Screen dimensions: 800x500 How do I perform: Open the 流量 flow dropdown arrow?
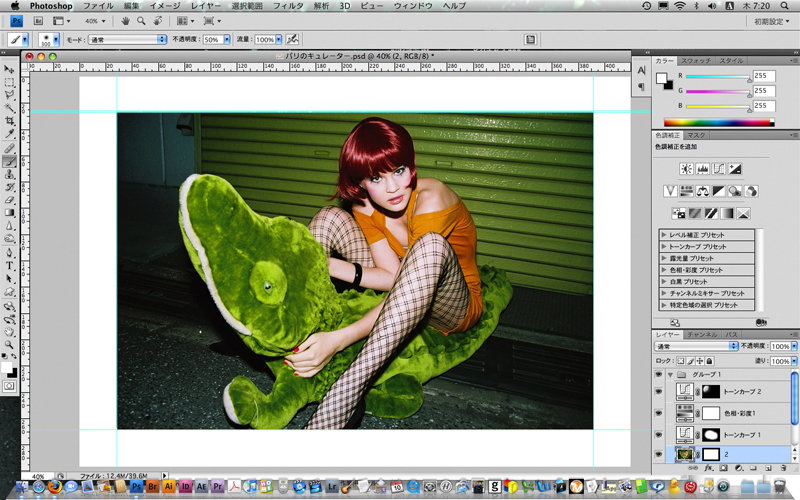[279, 39]
